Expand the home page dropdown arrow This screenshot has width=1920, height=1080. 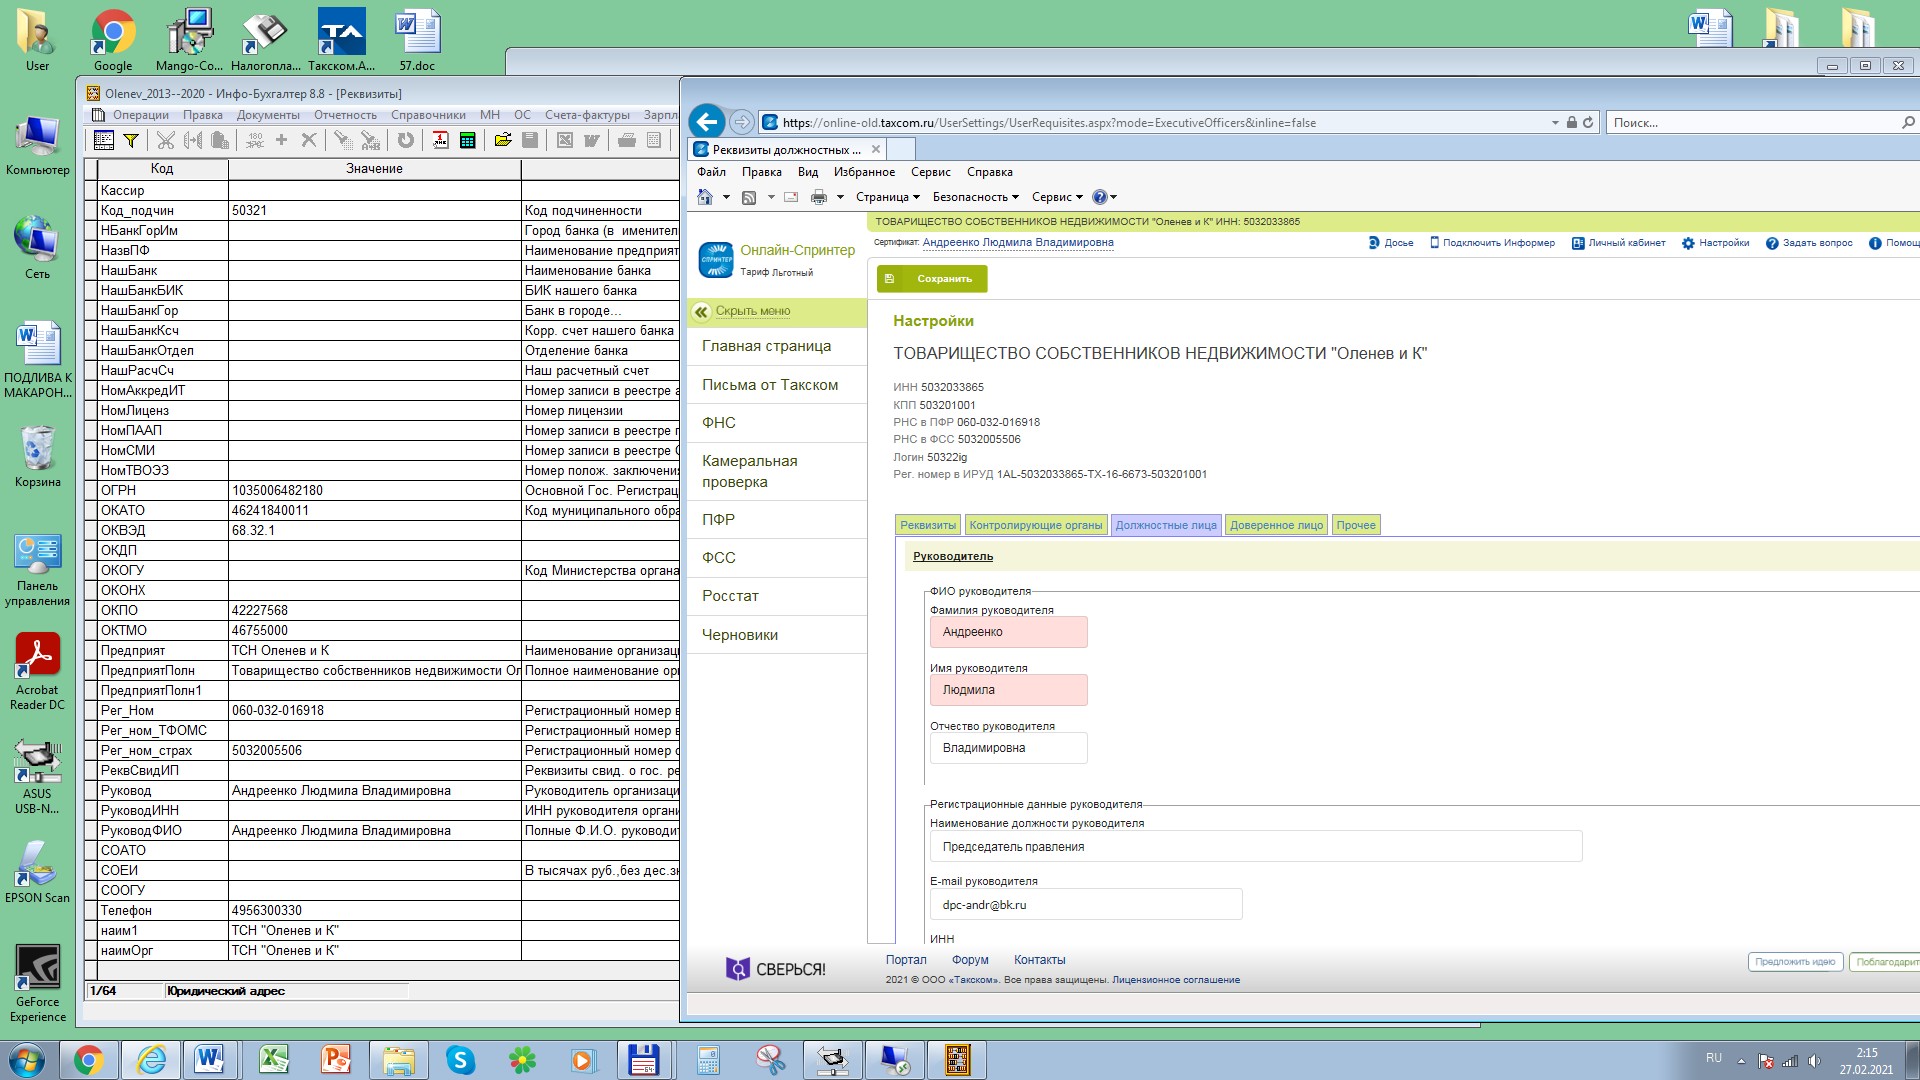point(726,197)
